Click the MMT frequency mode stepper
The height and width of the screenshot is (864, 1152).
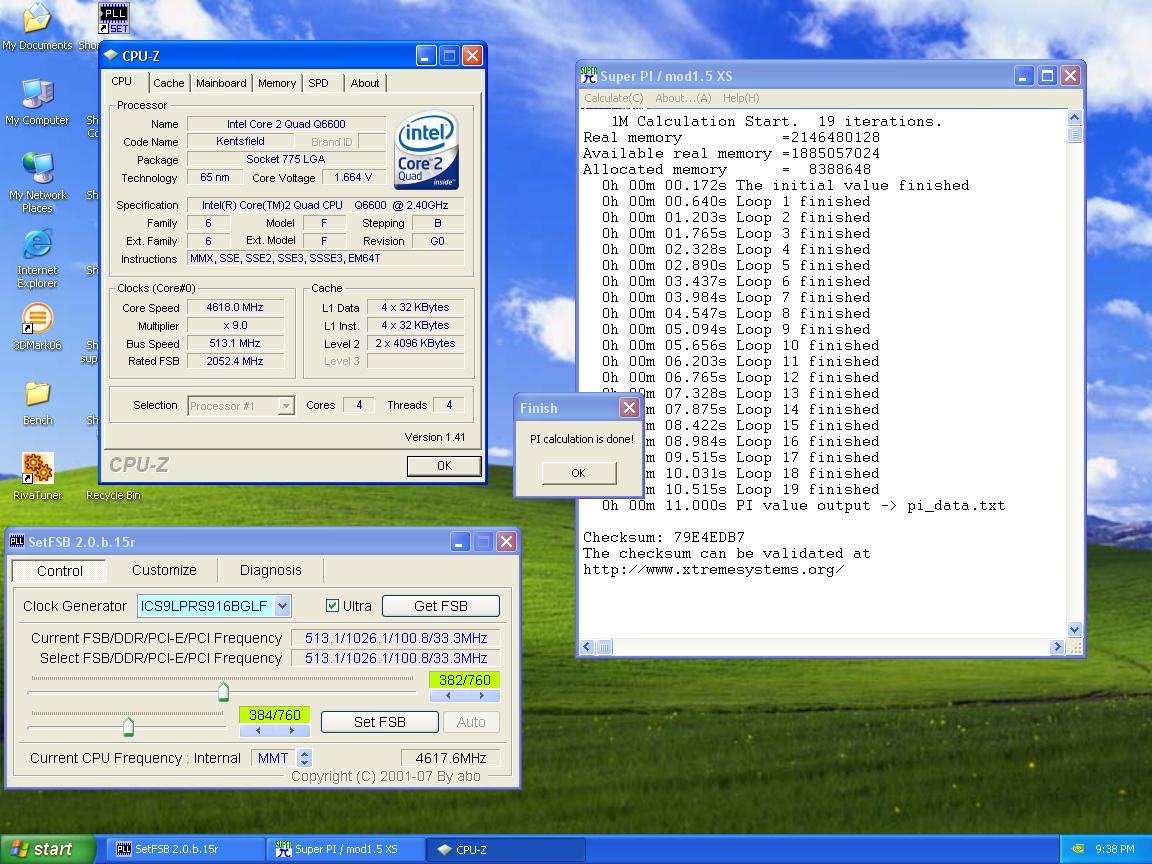tap(305, 758)
